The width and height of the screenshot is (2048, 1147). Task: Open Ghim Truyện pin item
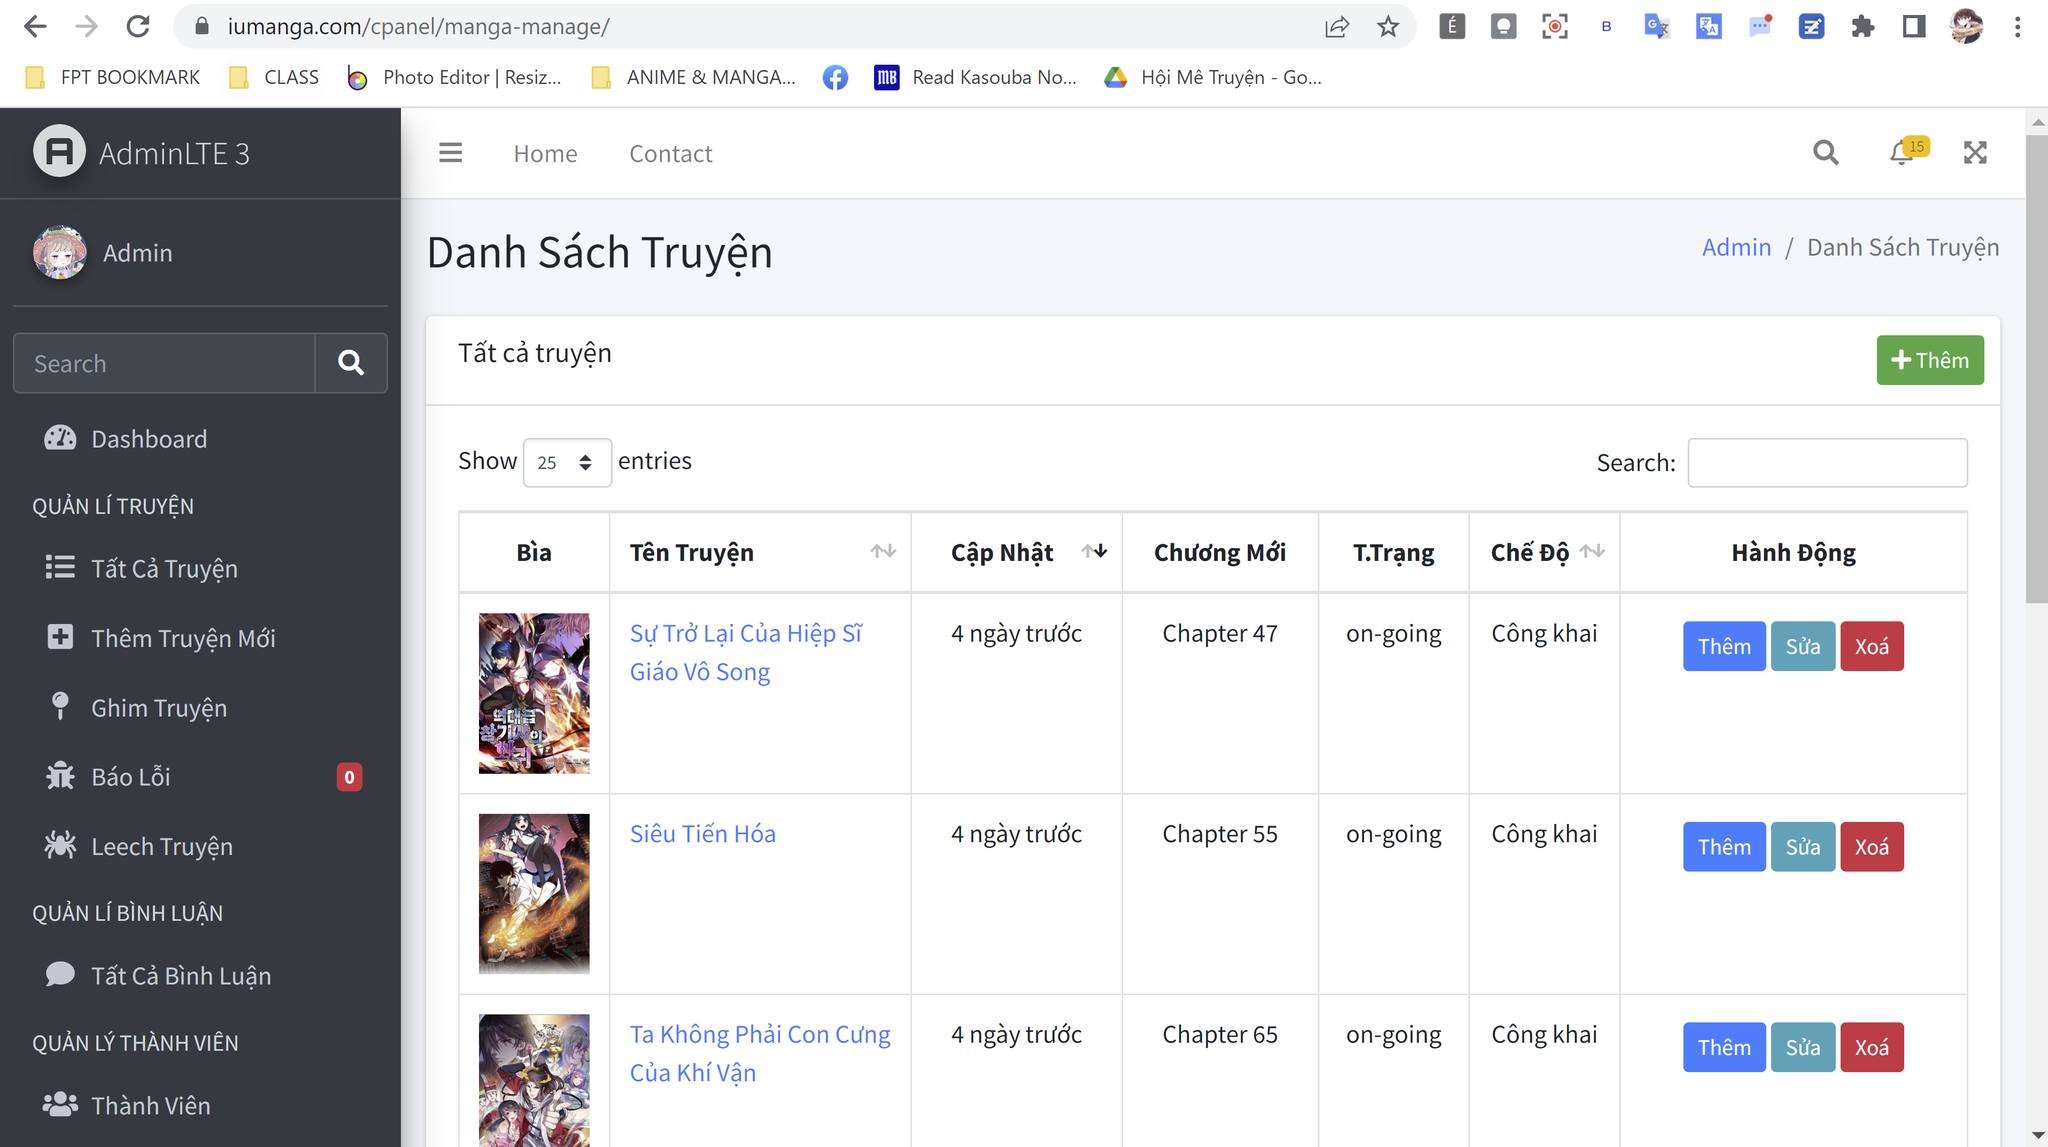tap(159, 708)
